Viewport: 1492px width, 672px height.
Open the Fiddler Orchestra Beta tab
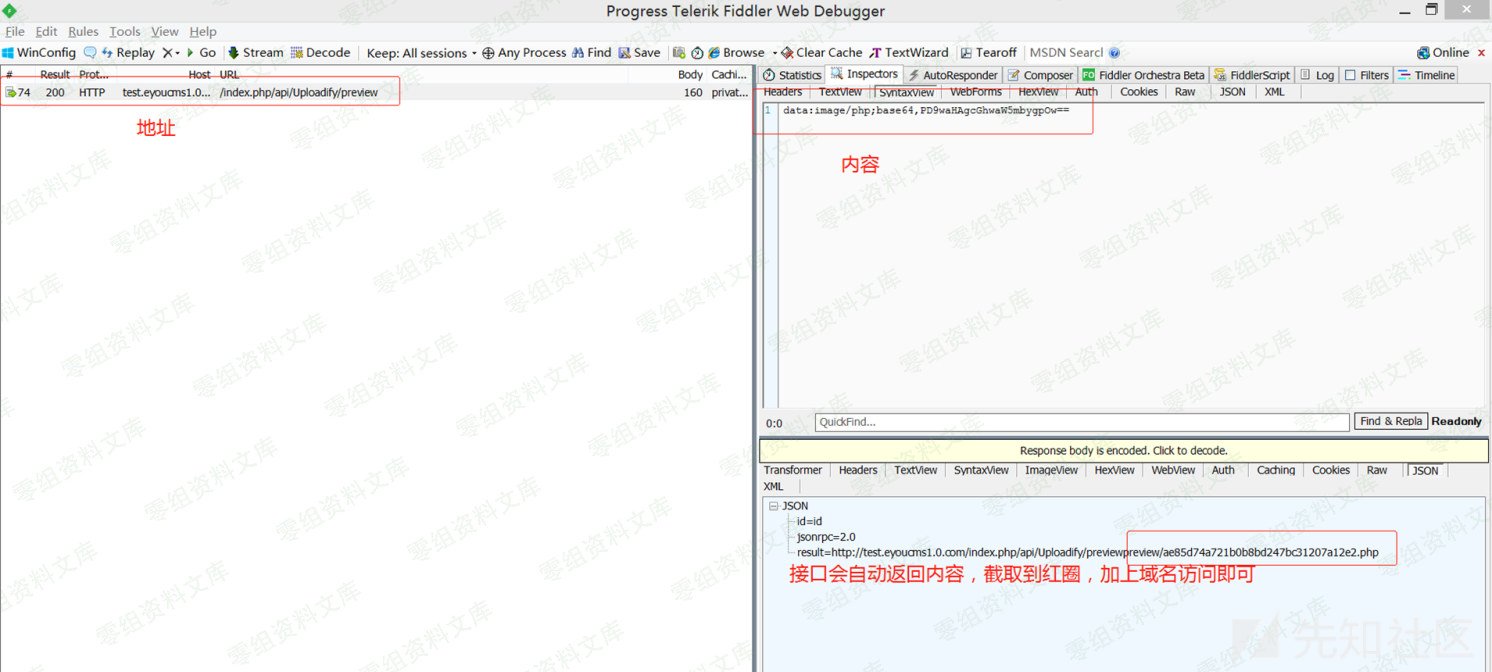(1143, 75)
